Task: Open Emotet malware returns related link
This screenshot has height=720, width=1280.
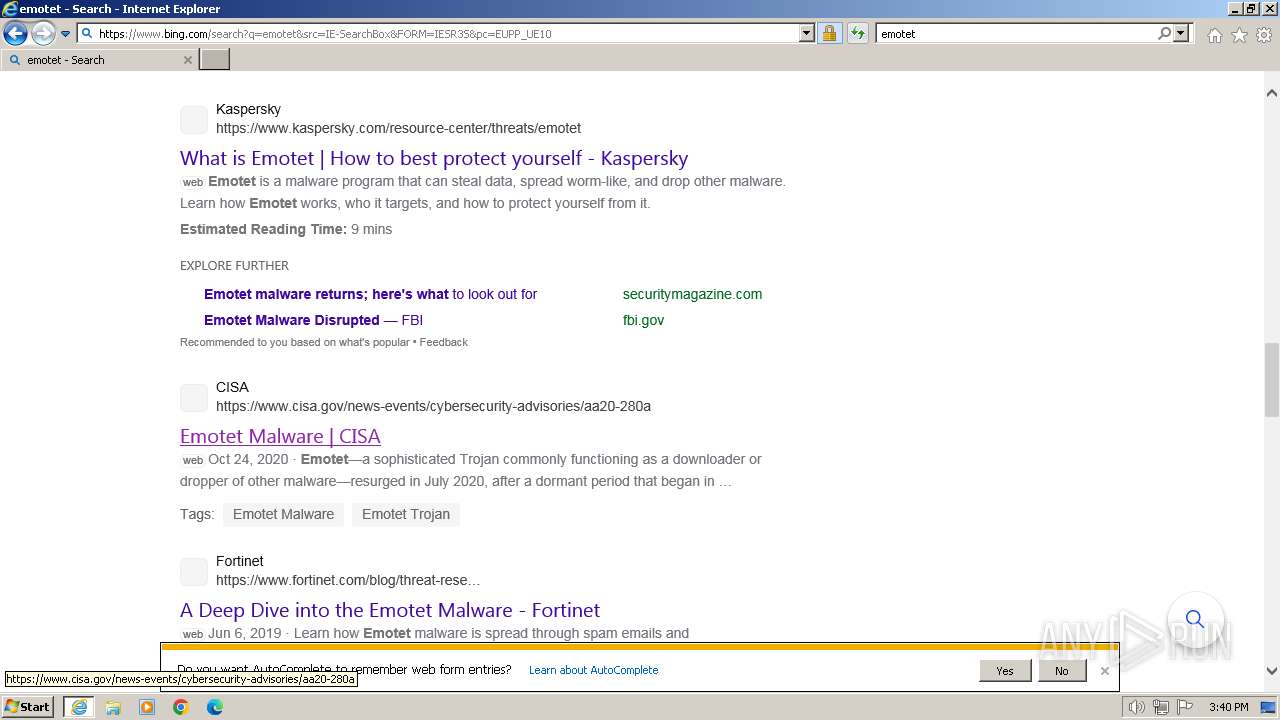Action: point(370,294)
